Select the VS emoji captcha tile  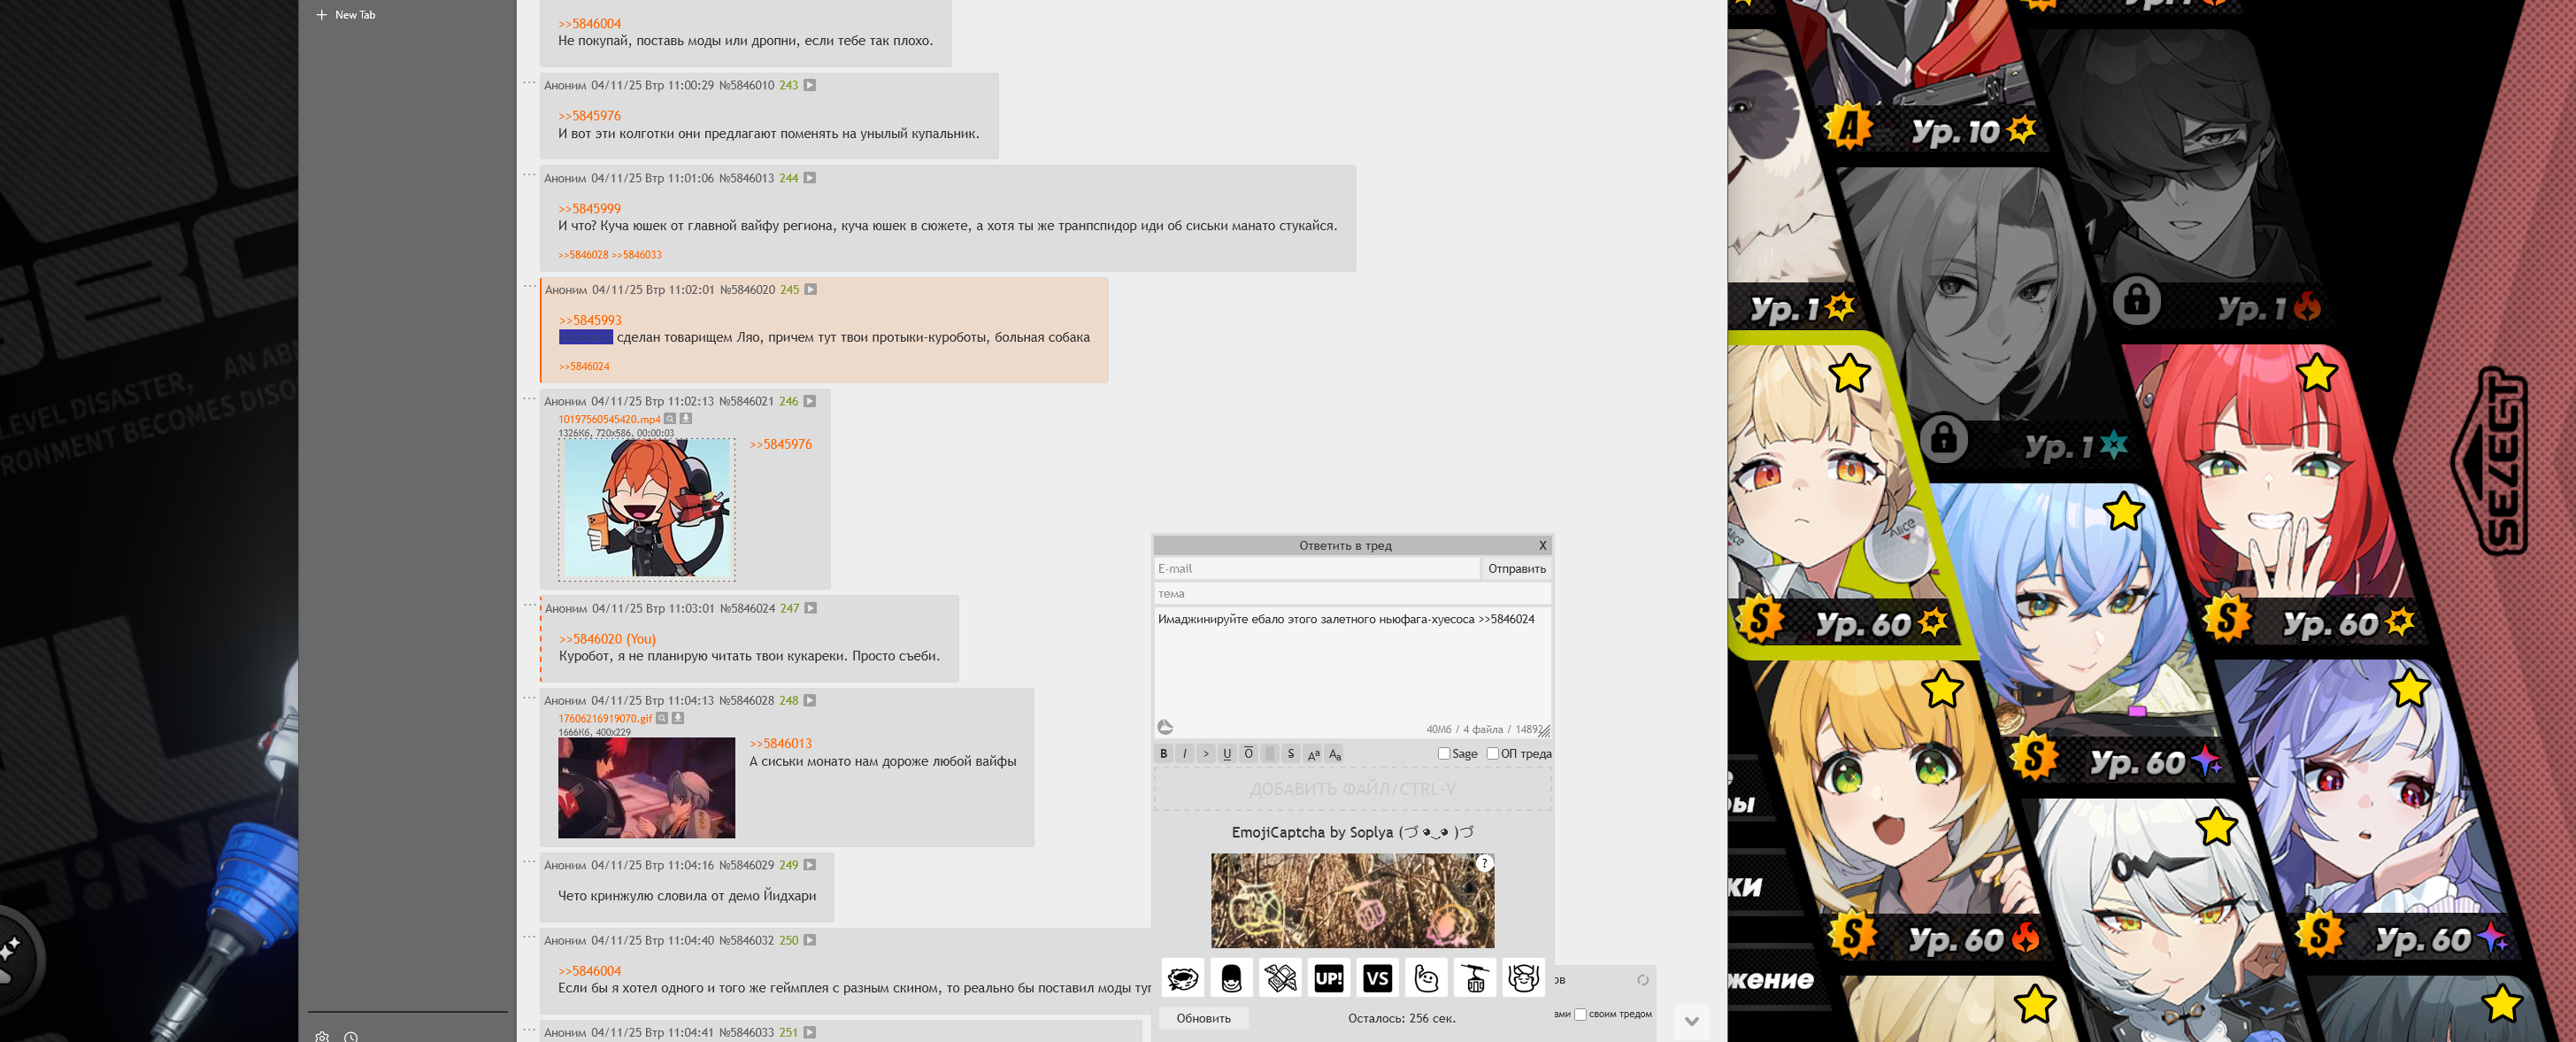coord(1377,978)
